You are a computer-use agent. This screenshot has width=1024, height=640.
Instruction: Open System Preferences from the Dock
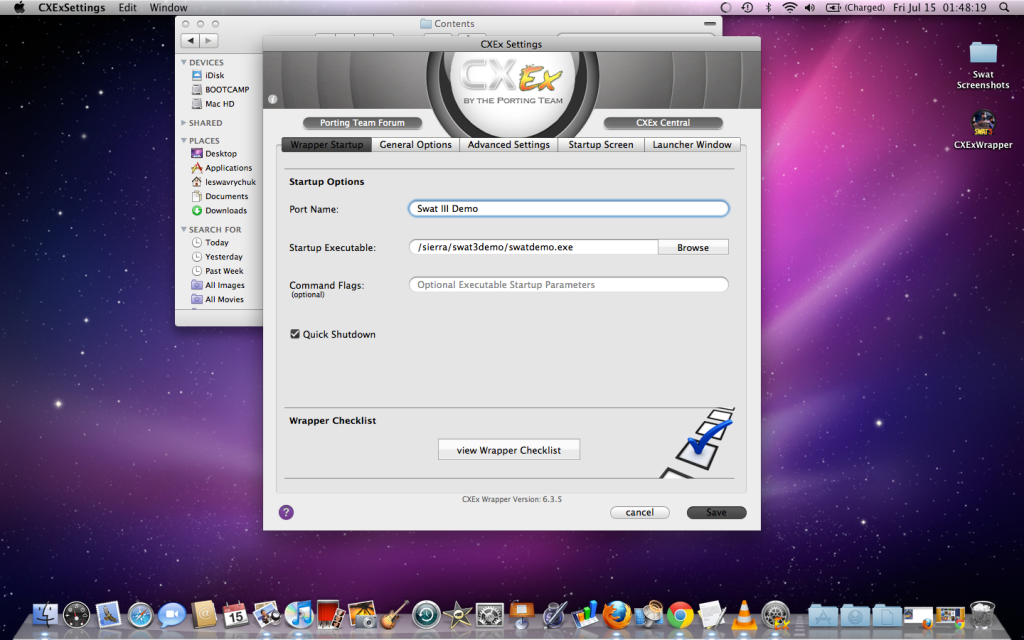pos(489,616)
